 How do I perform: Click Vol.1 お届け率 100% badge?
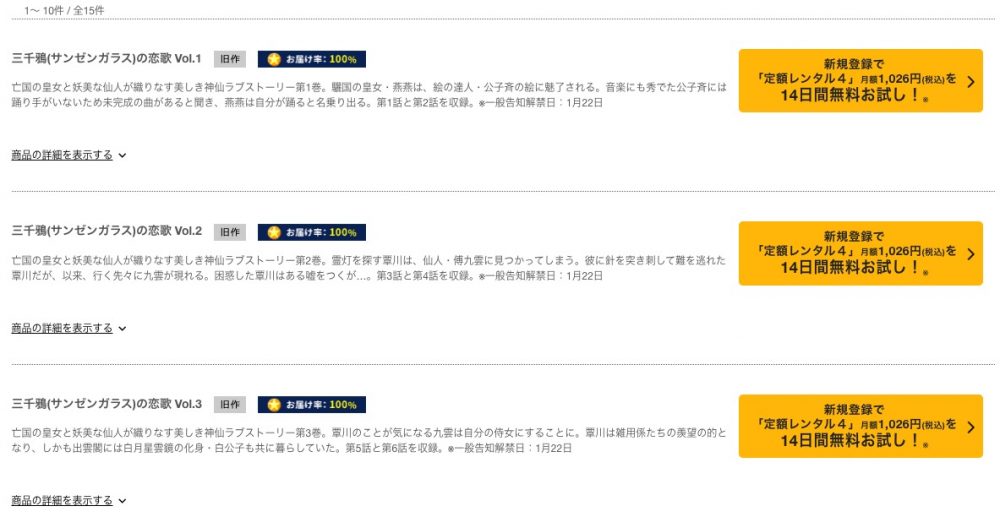point(312,59)
